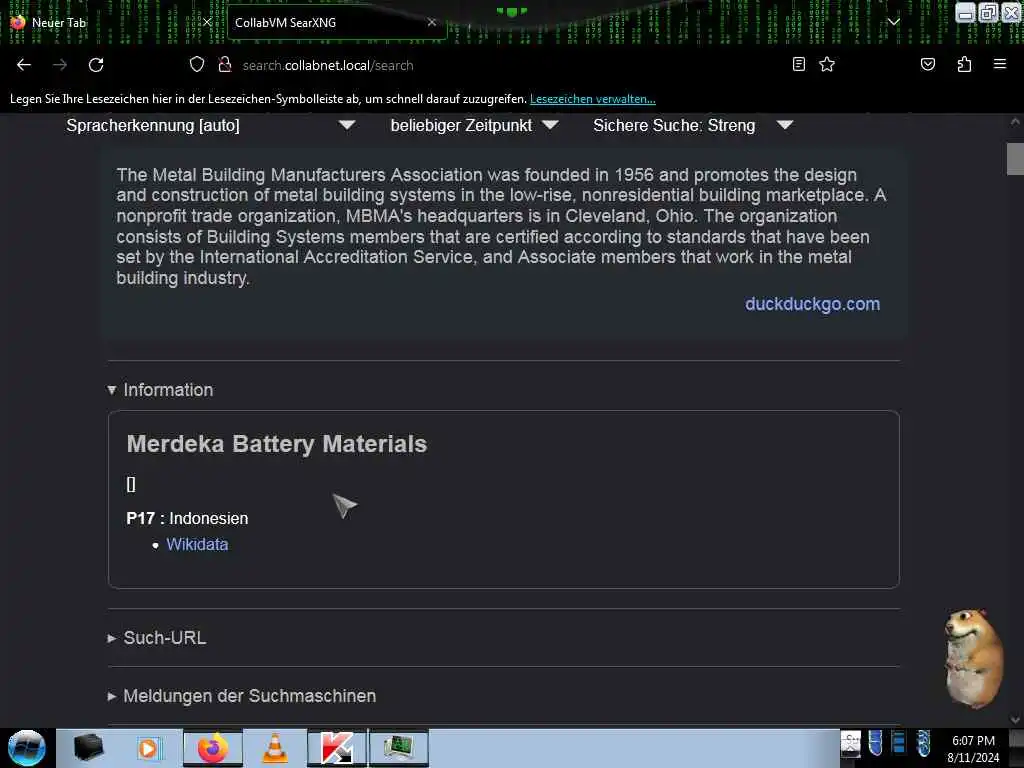Open the black box taskbar icon

pos(88,748)
